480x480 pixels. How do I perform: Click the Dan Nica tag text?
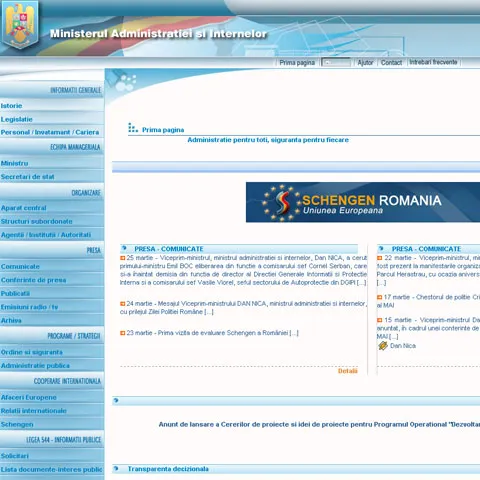[403, 346]
